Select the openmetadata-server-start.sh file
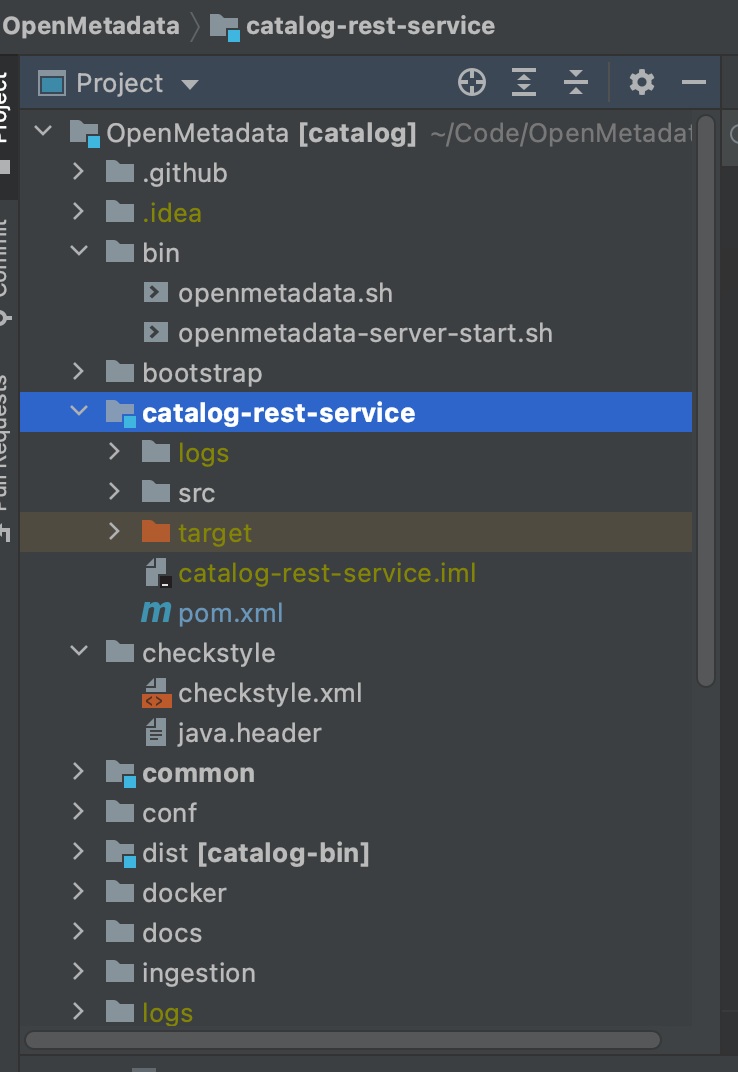This screenshot has width=738, height=1072. point(365,333)
